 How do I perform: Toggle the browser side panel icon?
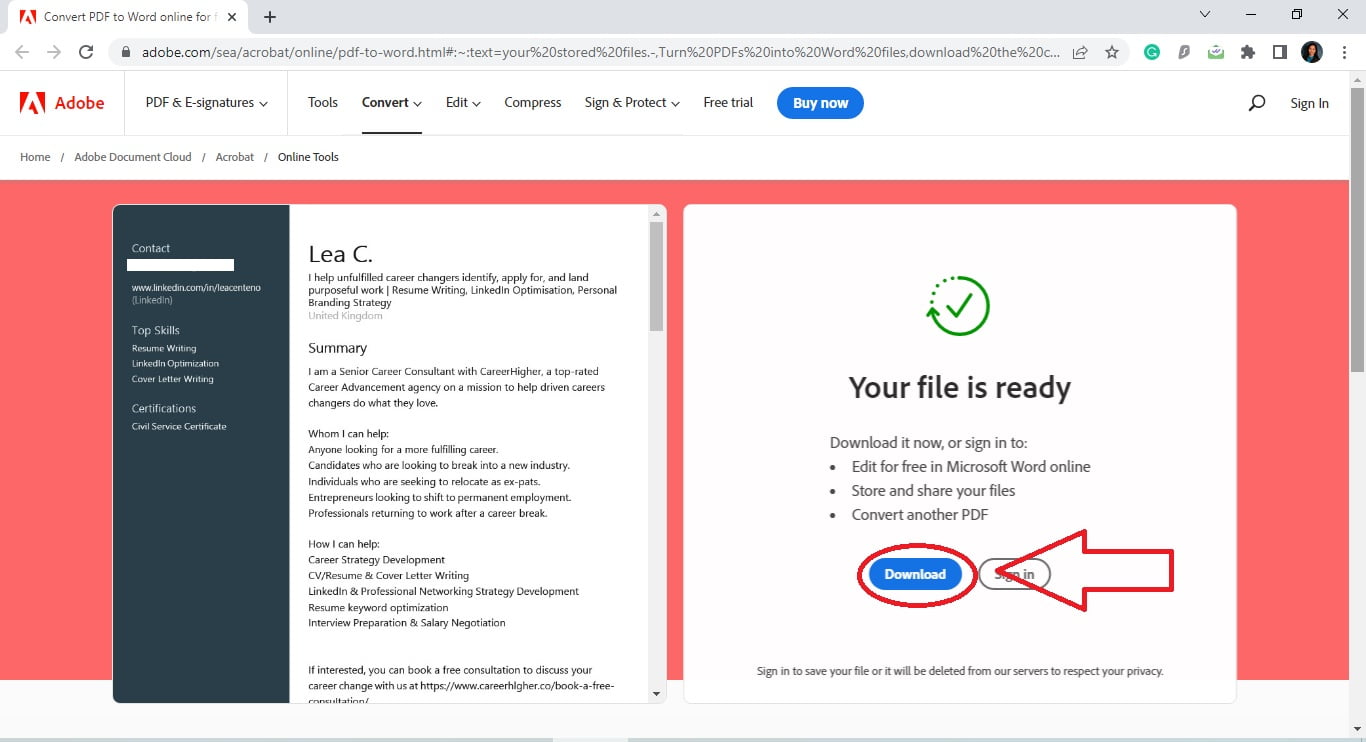point(1280,52)
